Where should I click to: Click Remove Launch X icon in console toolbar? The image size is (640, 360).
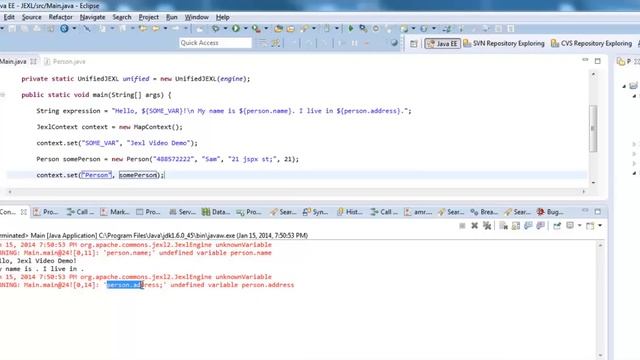[x=474, y=225]
